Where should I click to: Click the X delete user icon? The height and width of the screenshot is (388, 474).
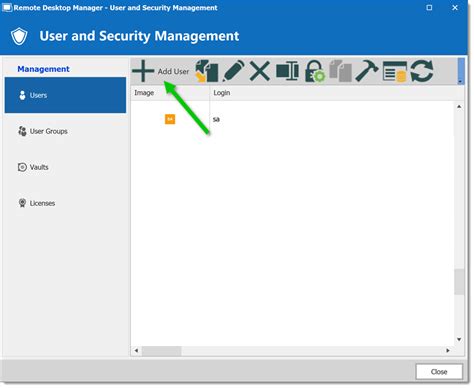[x=260, y=71]
